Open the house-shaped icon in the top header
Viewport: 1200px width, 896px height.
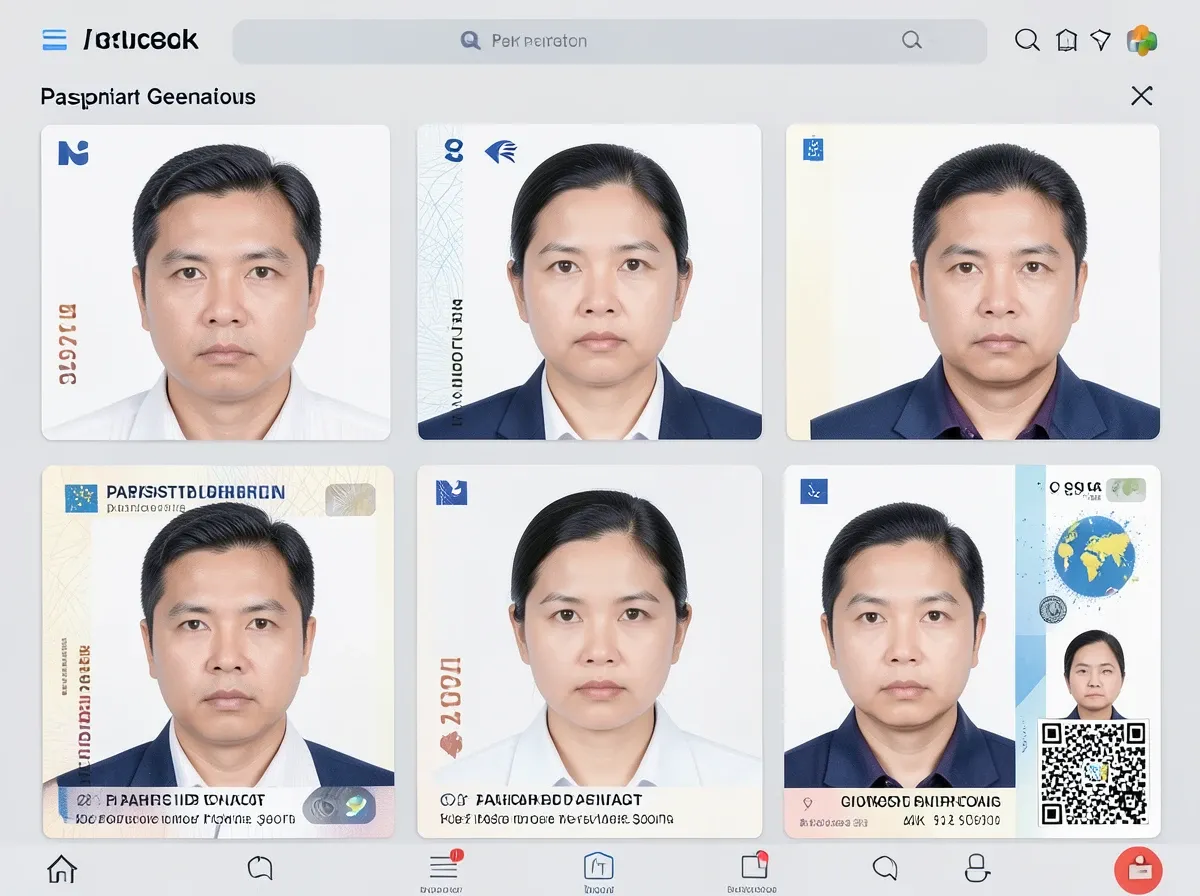click(1066, 40)
